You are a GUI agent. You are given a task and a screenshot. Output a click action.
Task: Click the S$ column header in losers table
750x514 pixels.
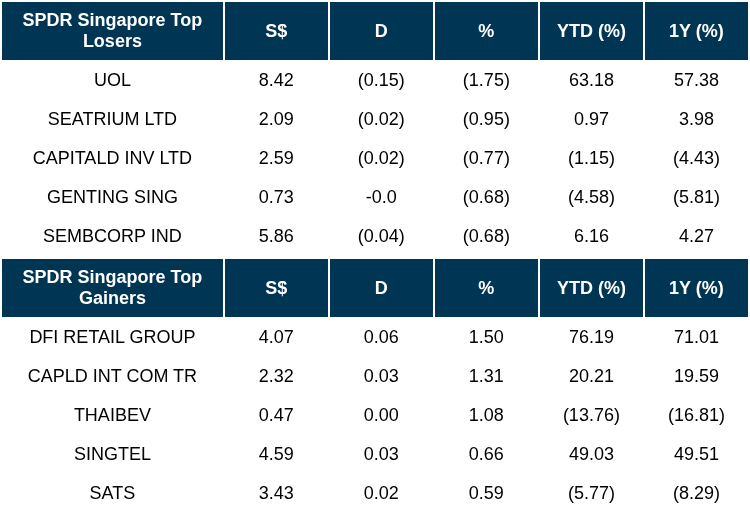[276, 31]
